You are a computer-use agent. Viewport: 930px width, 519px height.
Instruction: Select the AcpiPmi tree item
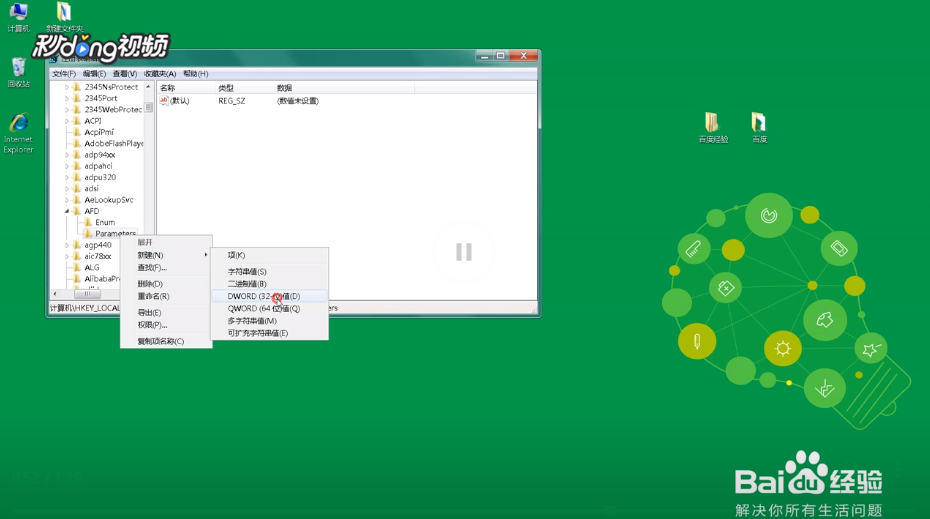coord(99,132)
